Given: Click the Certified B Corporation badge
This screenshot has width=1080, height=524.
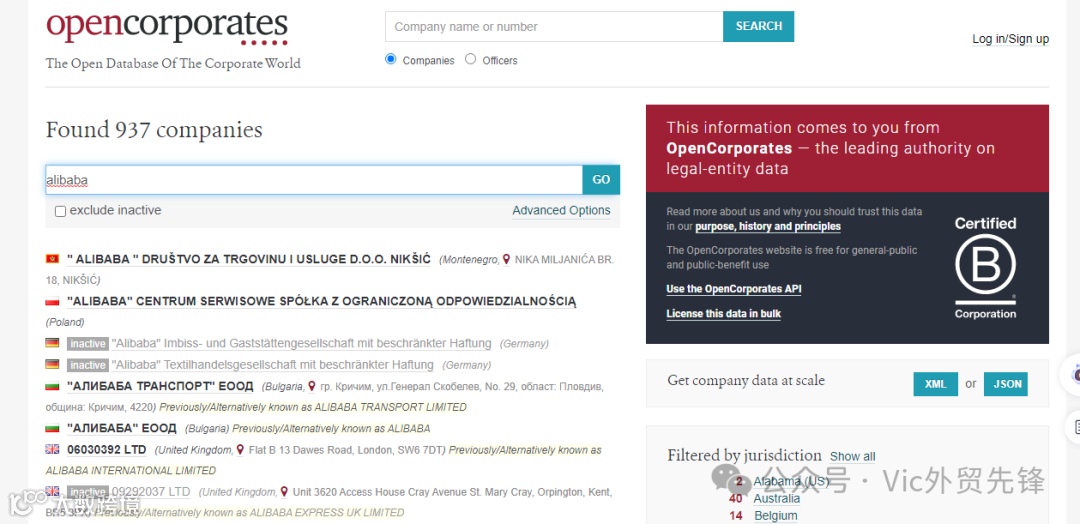Looking at the screenshot, I should [x=985, y=268].
